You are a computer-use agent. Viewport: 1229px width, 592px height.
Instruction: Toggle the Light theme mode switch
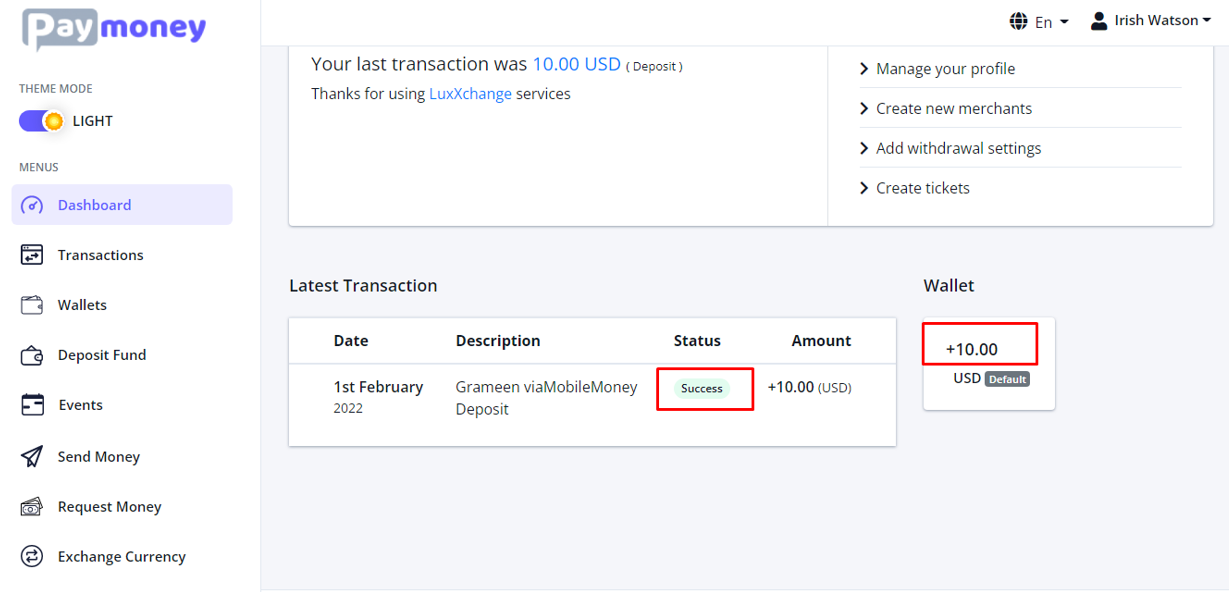click(41, 121)
